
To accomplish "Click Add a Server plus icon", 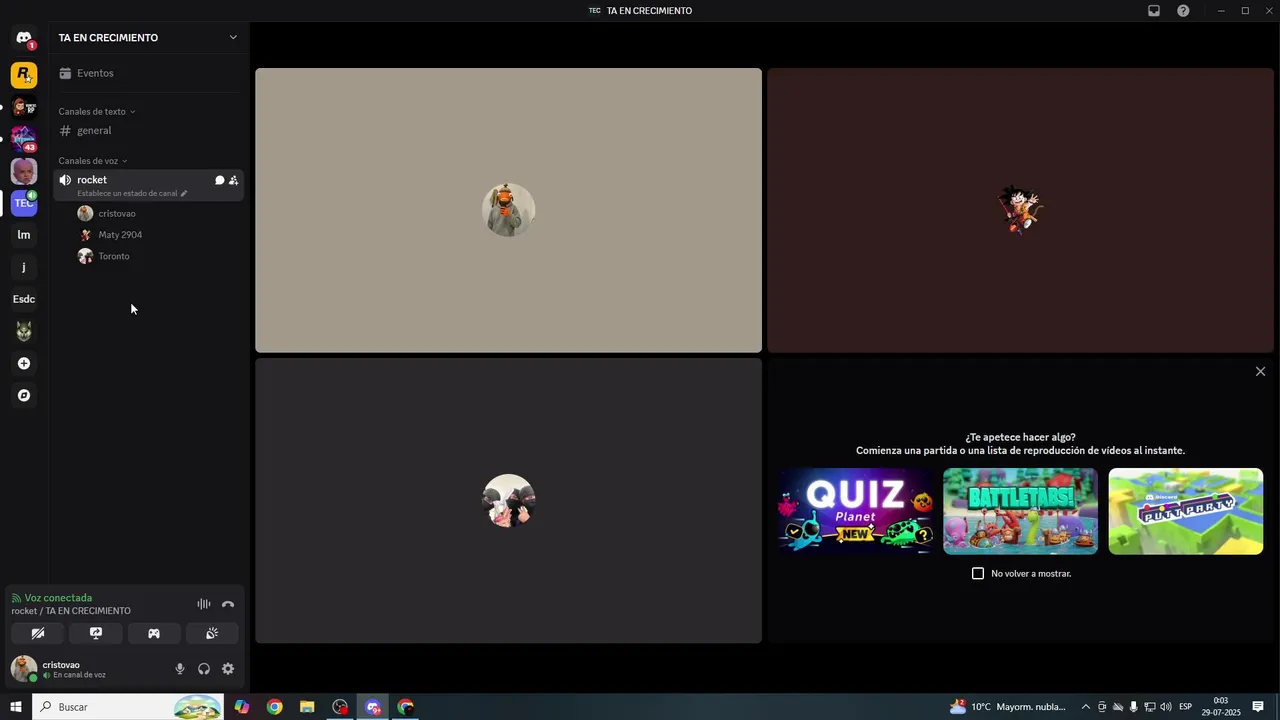I will click(24, 363).
